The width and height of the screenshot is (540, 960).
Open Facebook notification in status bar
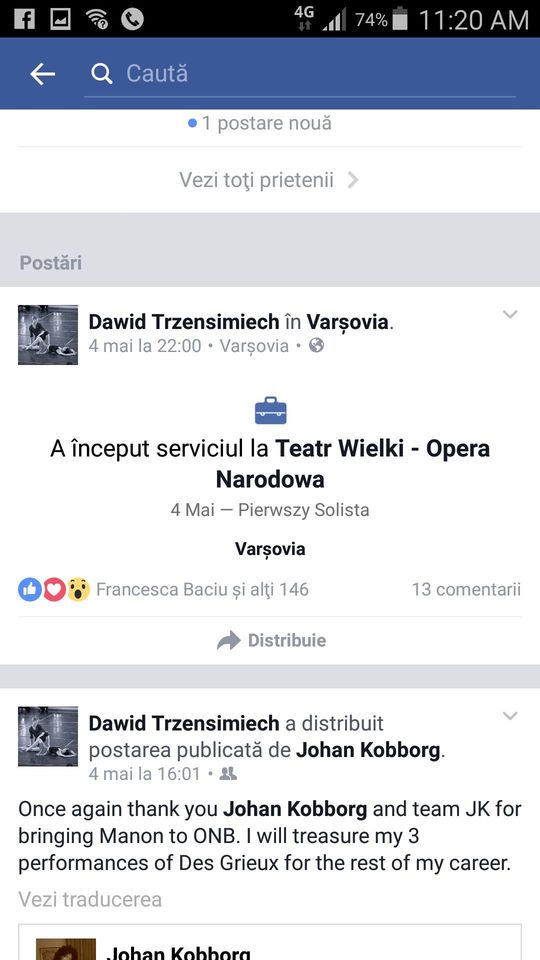click(x=24, y=19)
